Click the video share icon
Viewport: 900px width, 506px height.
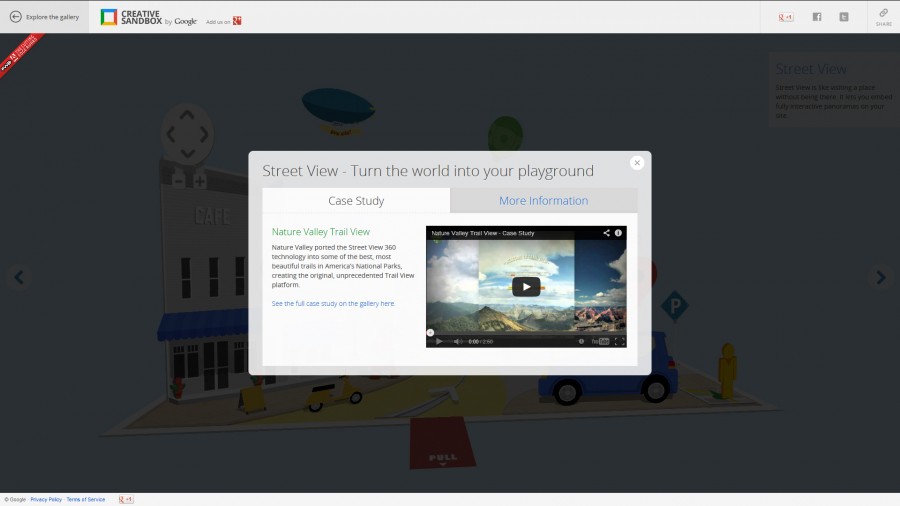click(606, 233)
